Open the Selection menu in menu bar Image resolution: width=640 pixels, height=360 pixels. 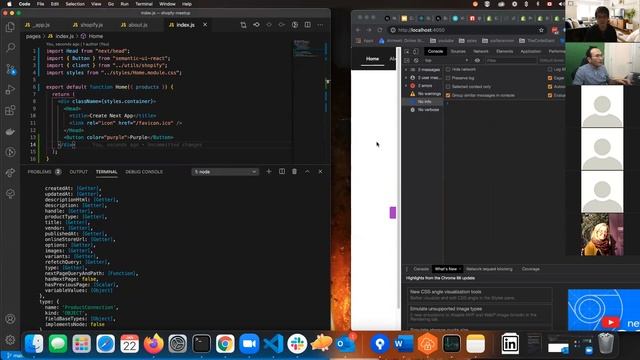pyautogui.click(x=75, y=4)
